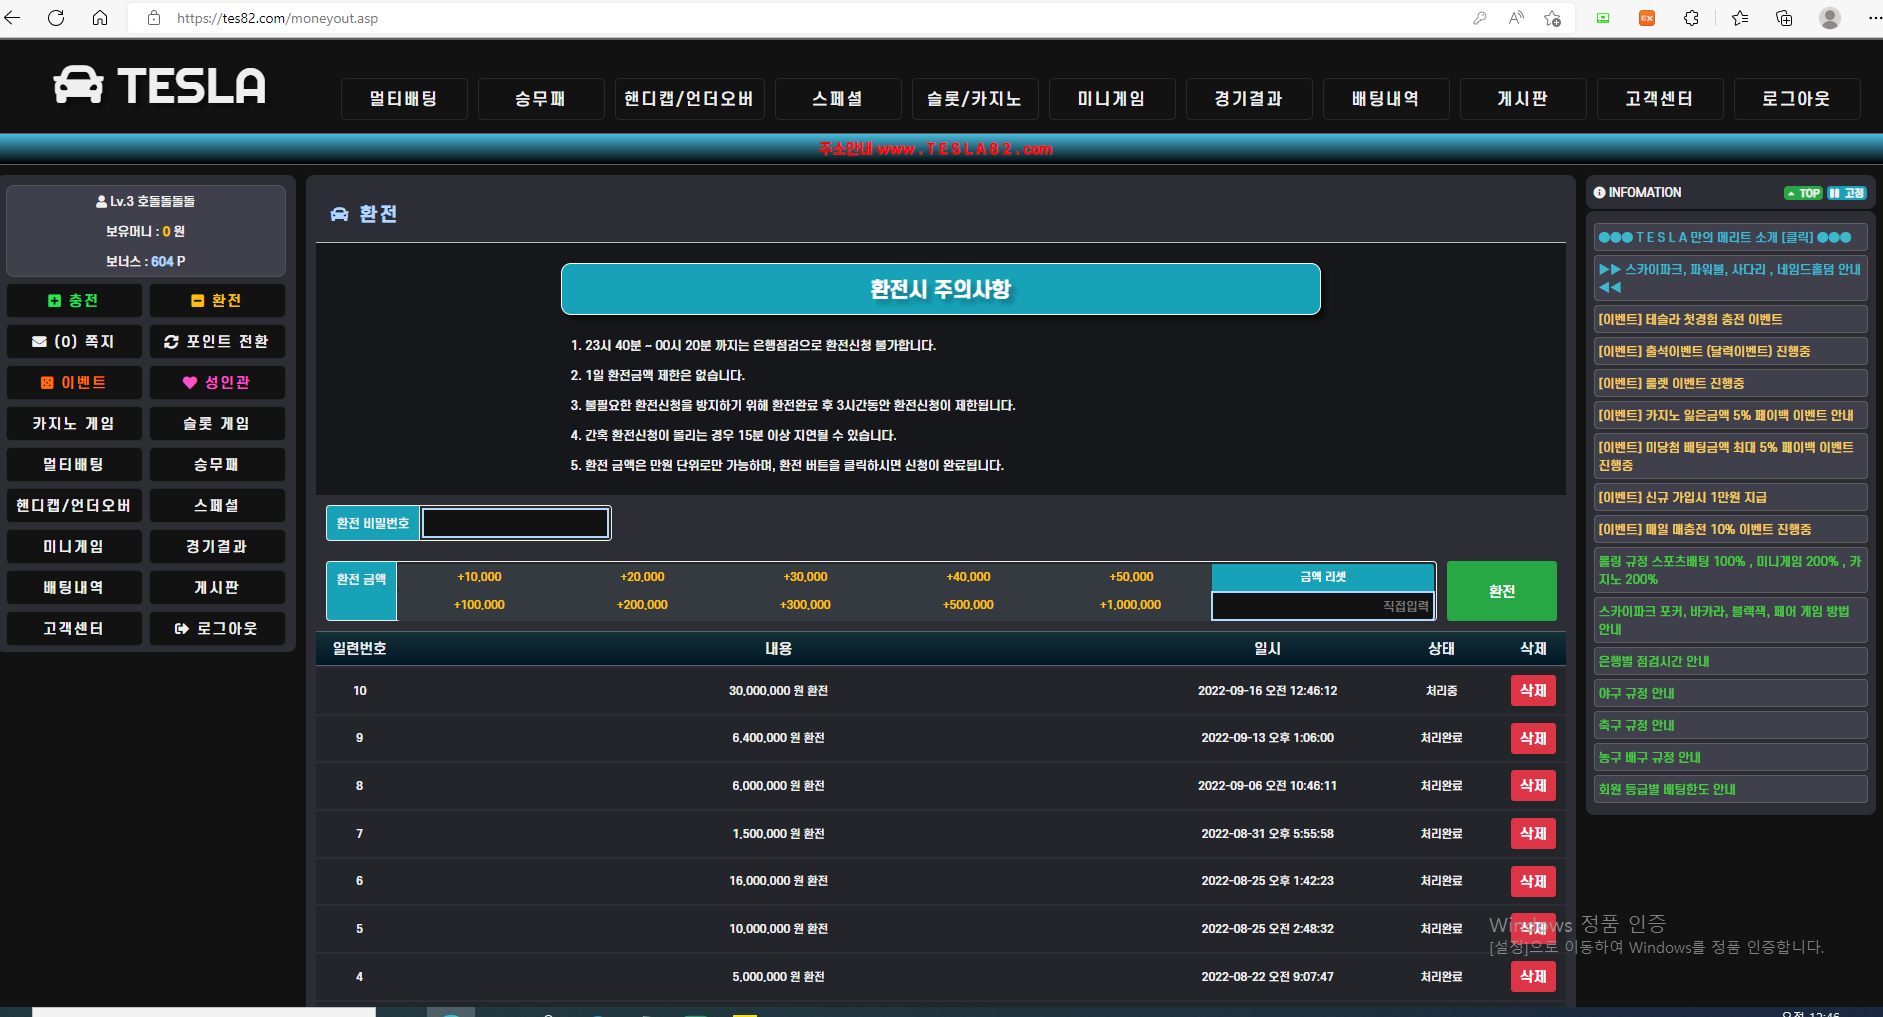Refresh the browser page
This screenshot has width=1883, height=1017.
click(x=56, y=18)
